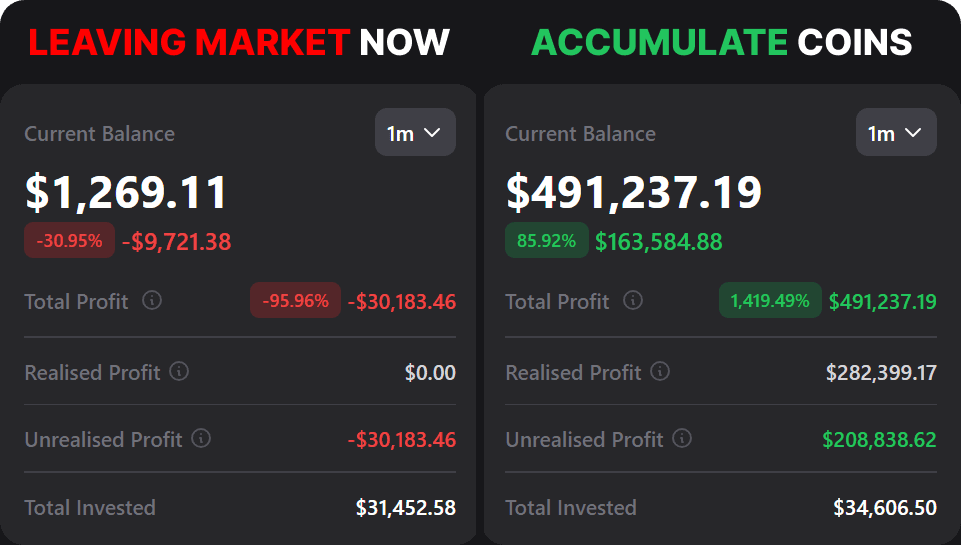The image size is (961, 545).
Task: Select the 1,419.49% Total Profit badge
Action: 770,300
